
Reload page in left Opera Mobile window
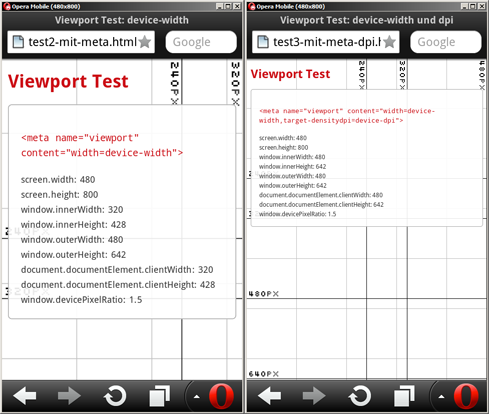[115, 396]
